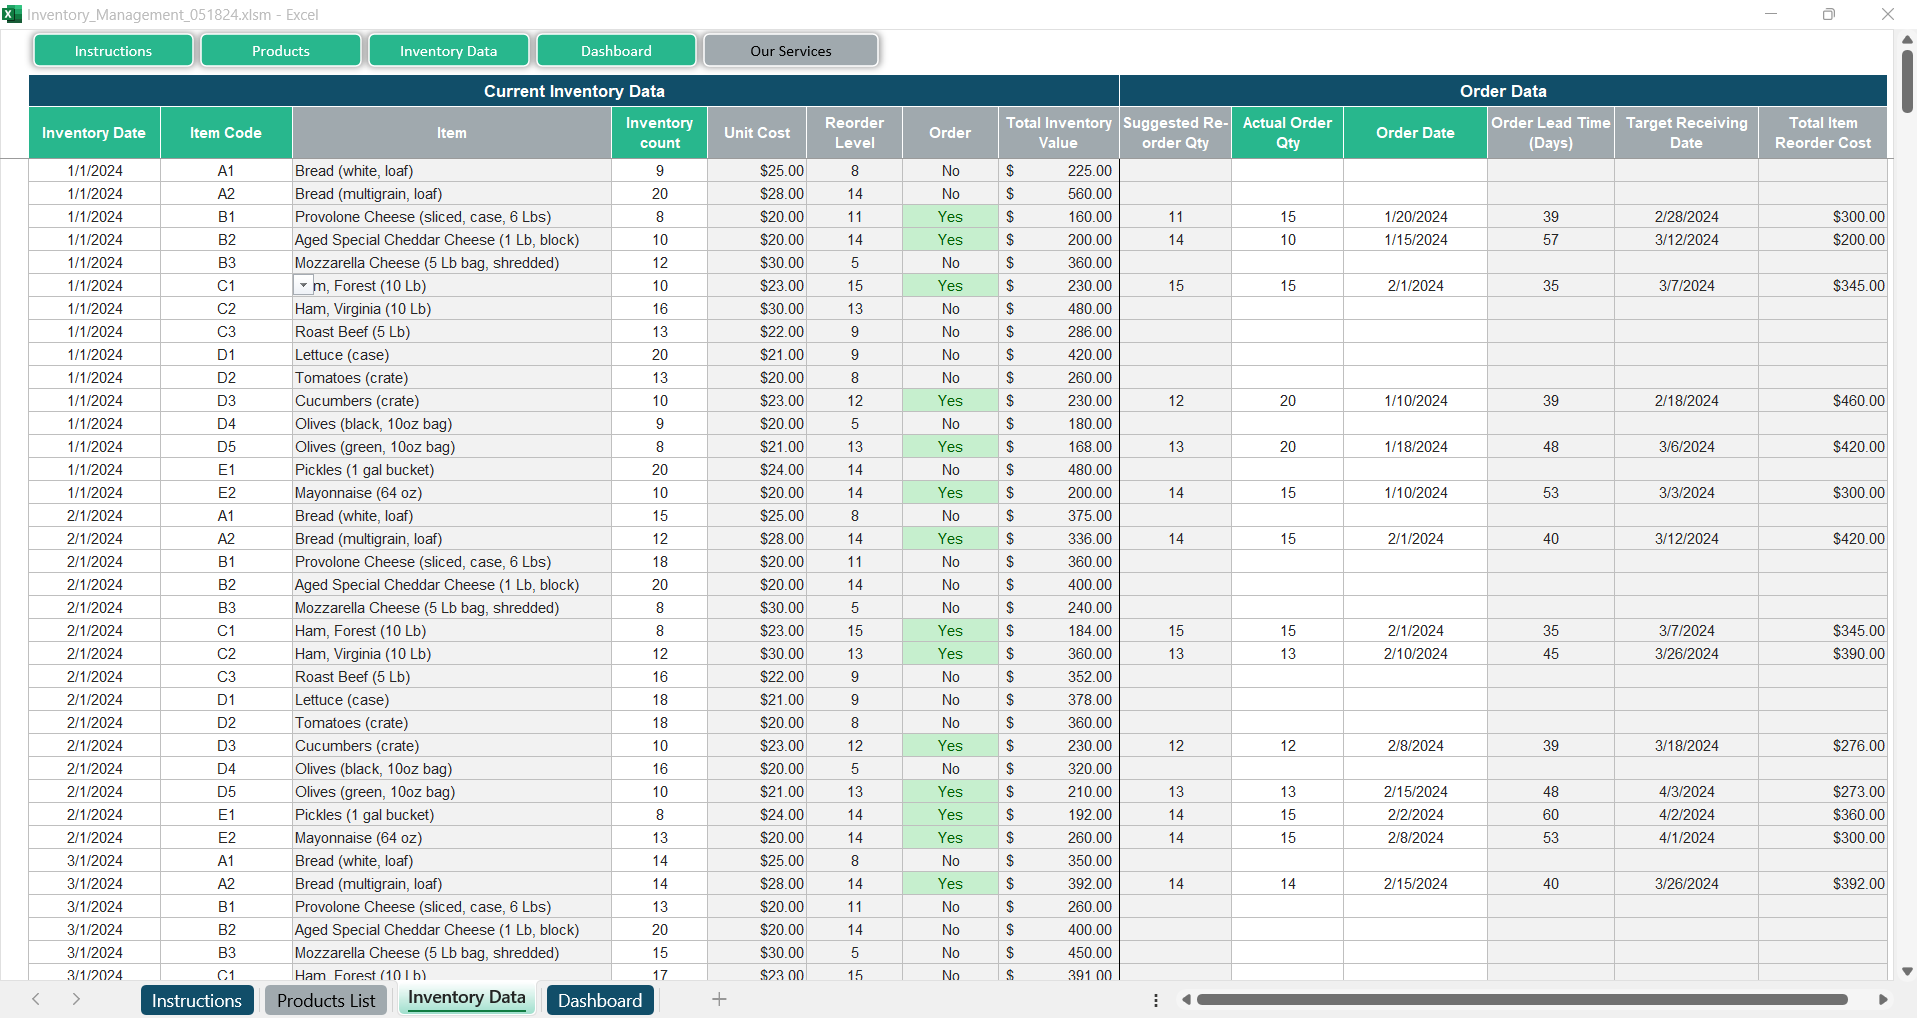The height and width of the screenshot is (1018, 1917).
Task: Click the horizontal scrollbar left arrow
Action: (x=1186, y=999)
